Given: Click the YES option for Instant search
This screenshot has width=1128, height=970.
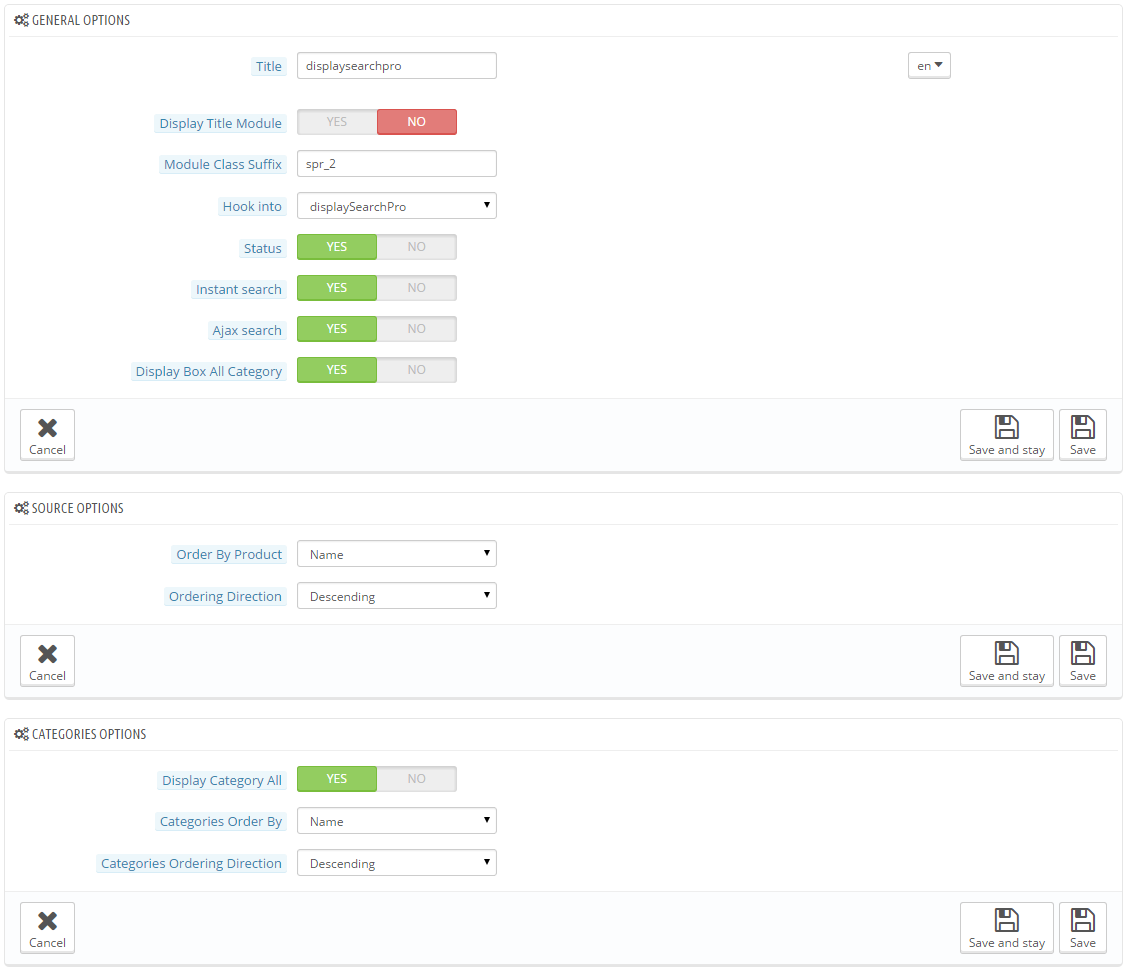Looking at the screenshot, I should click(x=337, y=288).
